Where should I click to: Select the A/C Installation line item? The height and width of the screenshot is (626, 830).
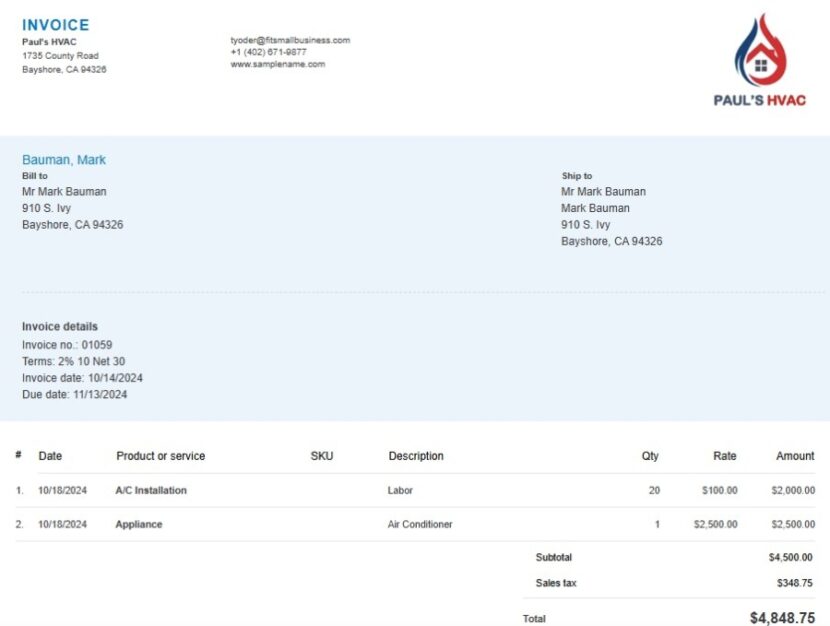tap(150, 490)
